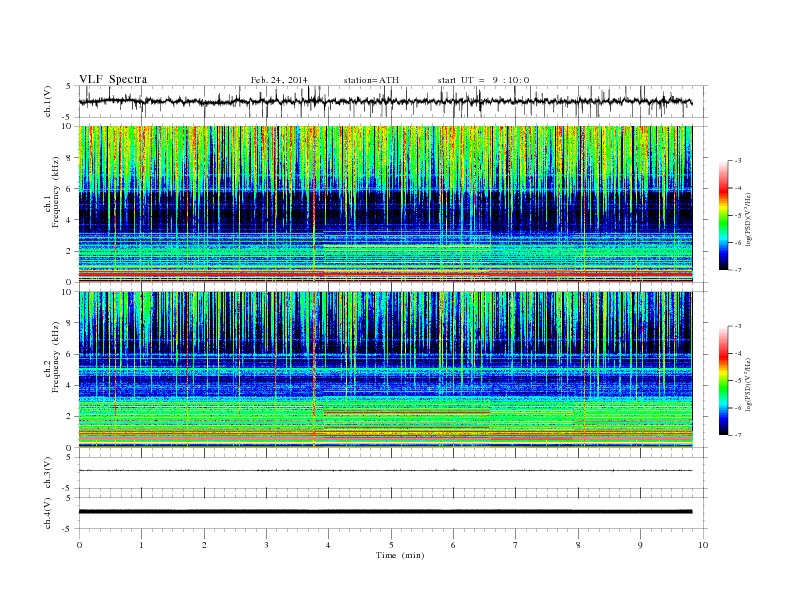
Task: Click the -7 tick on ch.2 color bar
Action: pos(738,435)
